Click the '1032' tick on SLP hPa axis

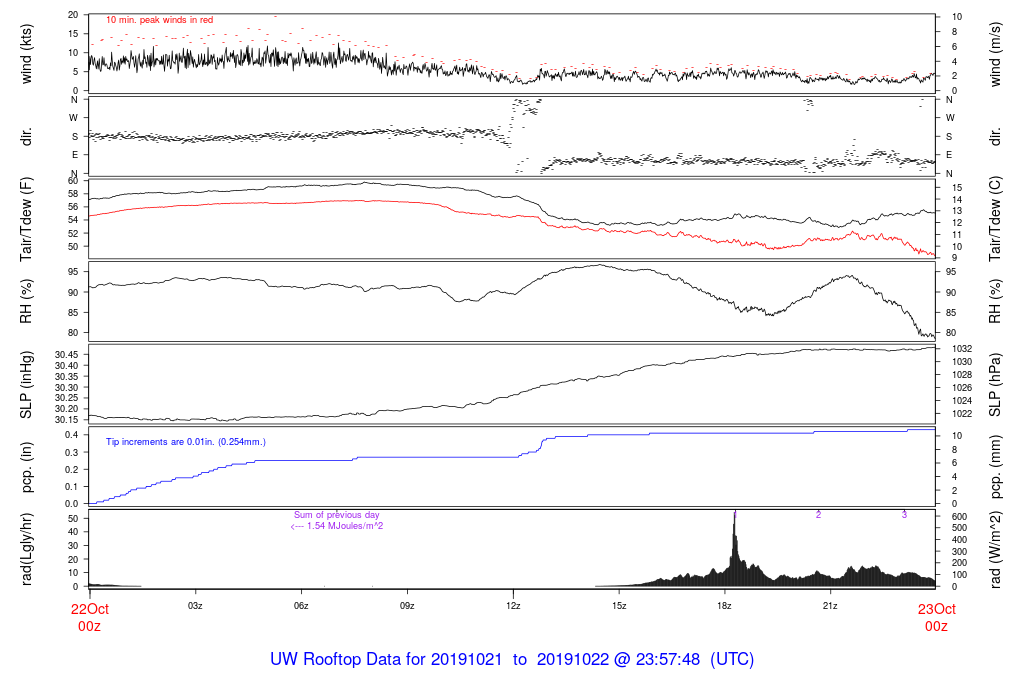coord(962,349)
